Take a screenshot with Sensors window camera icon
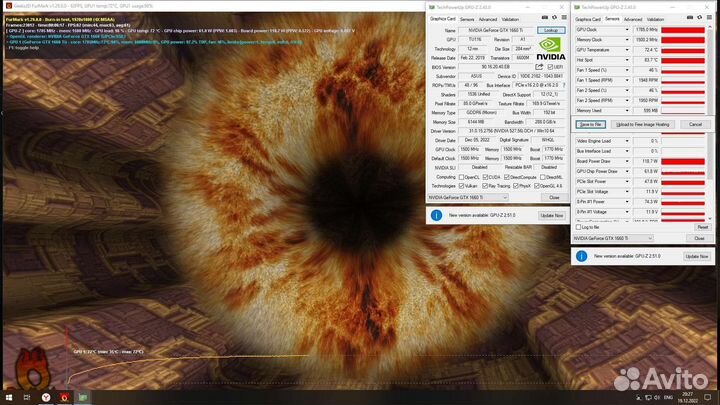Screen dimensions: 720x405 (690, 17)
